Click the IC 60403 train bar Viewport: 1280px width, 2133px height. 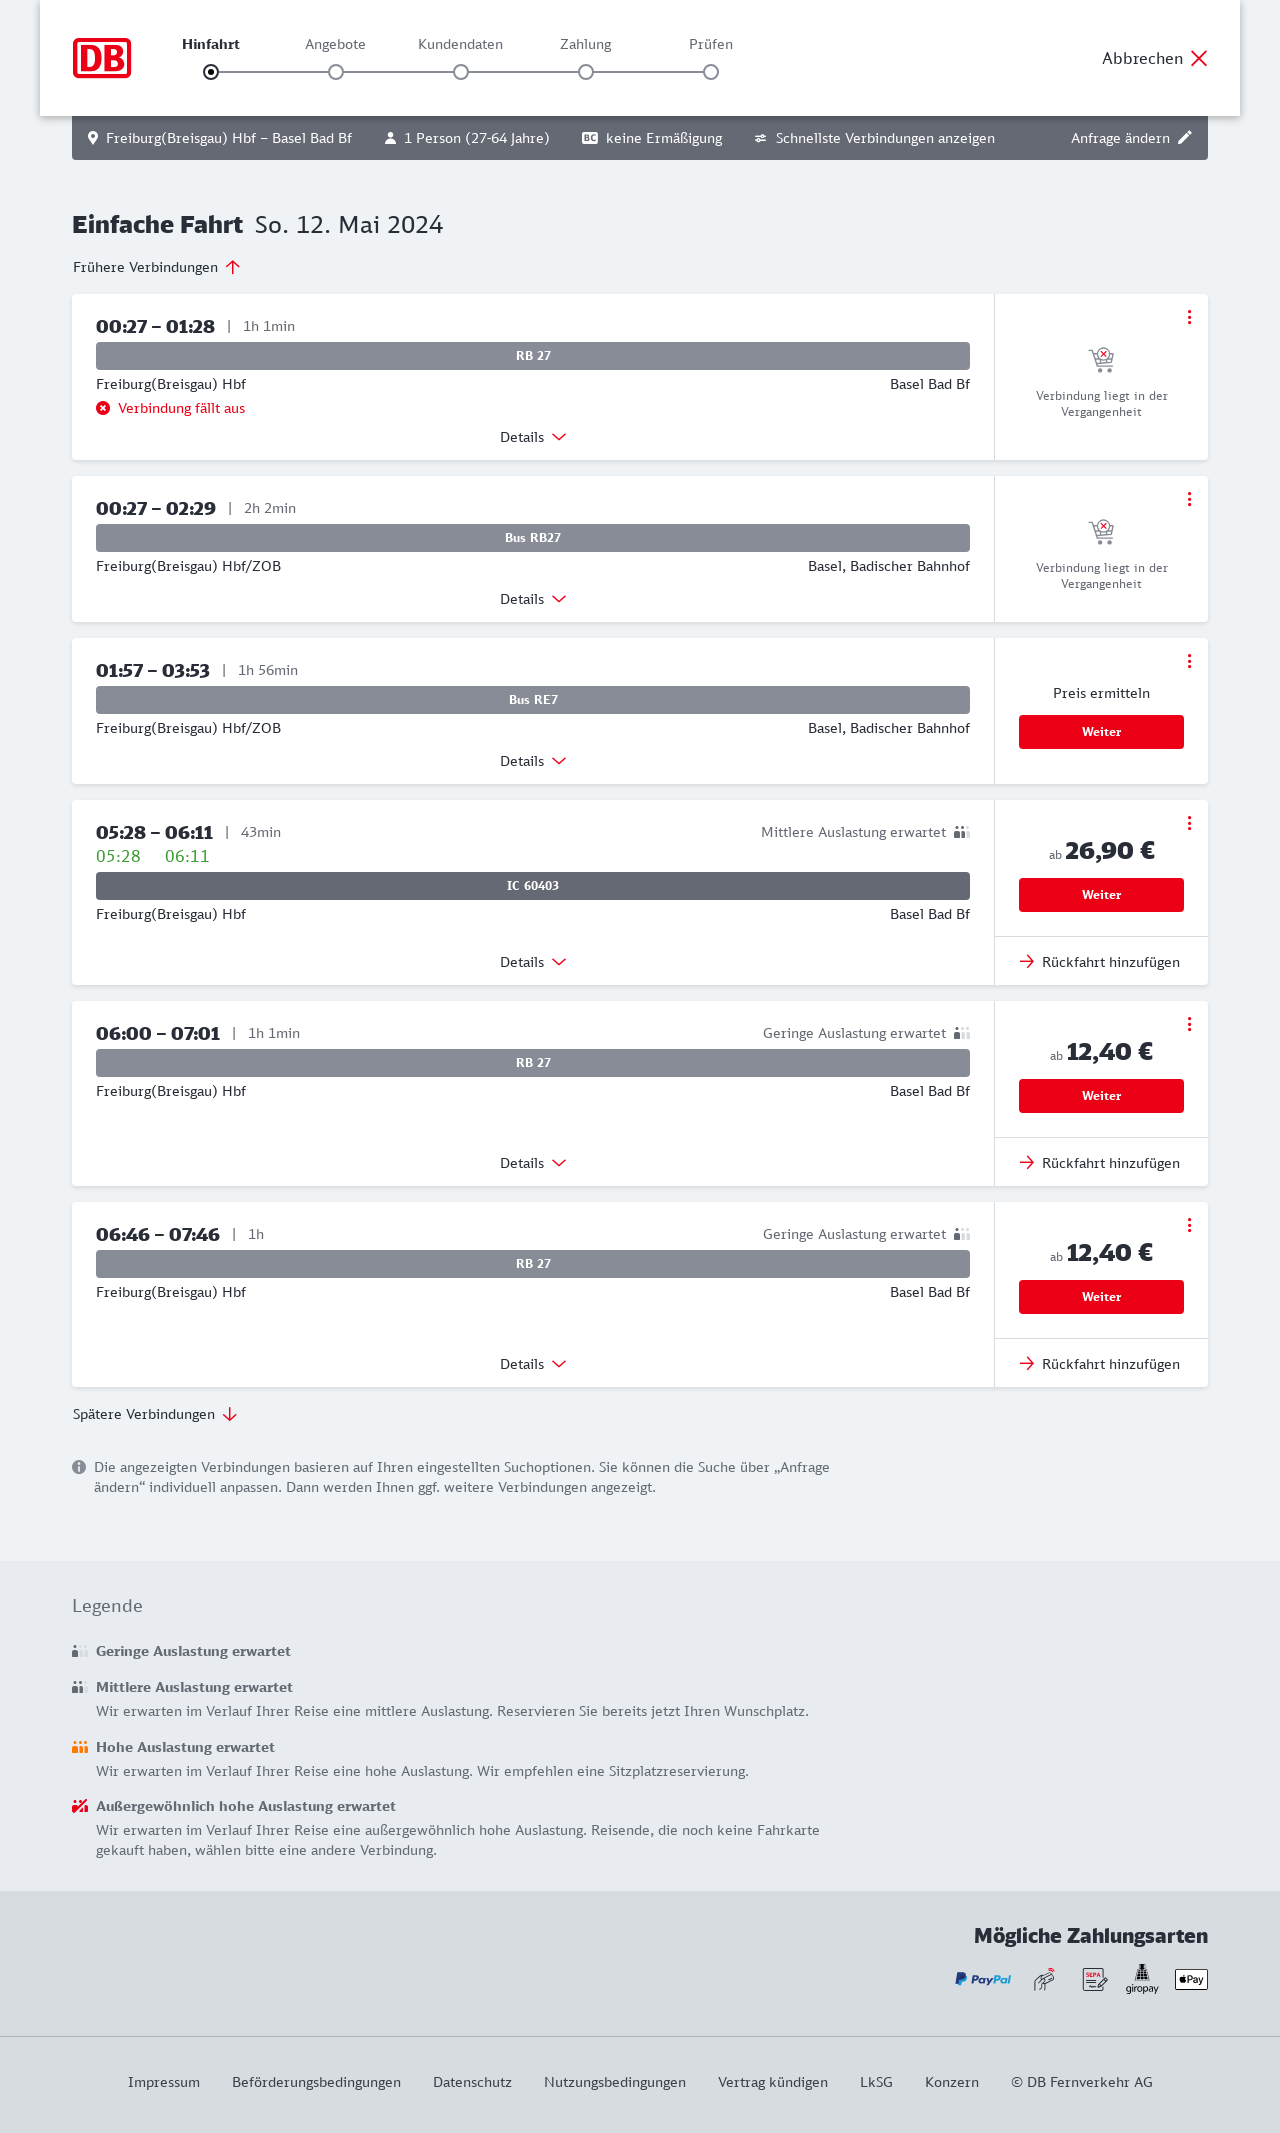(533, 886)
